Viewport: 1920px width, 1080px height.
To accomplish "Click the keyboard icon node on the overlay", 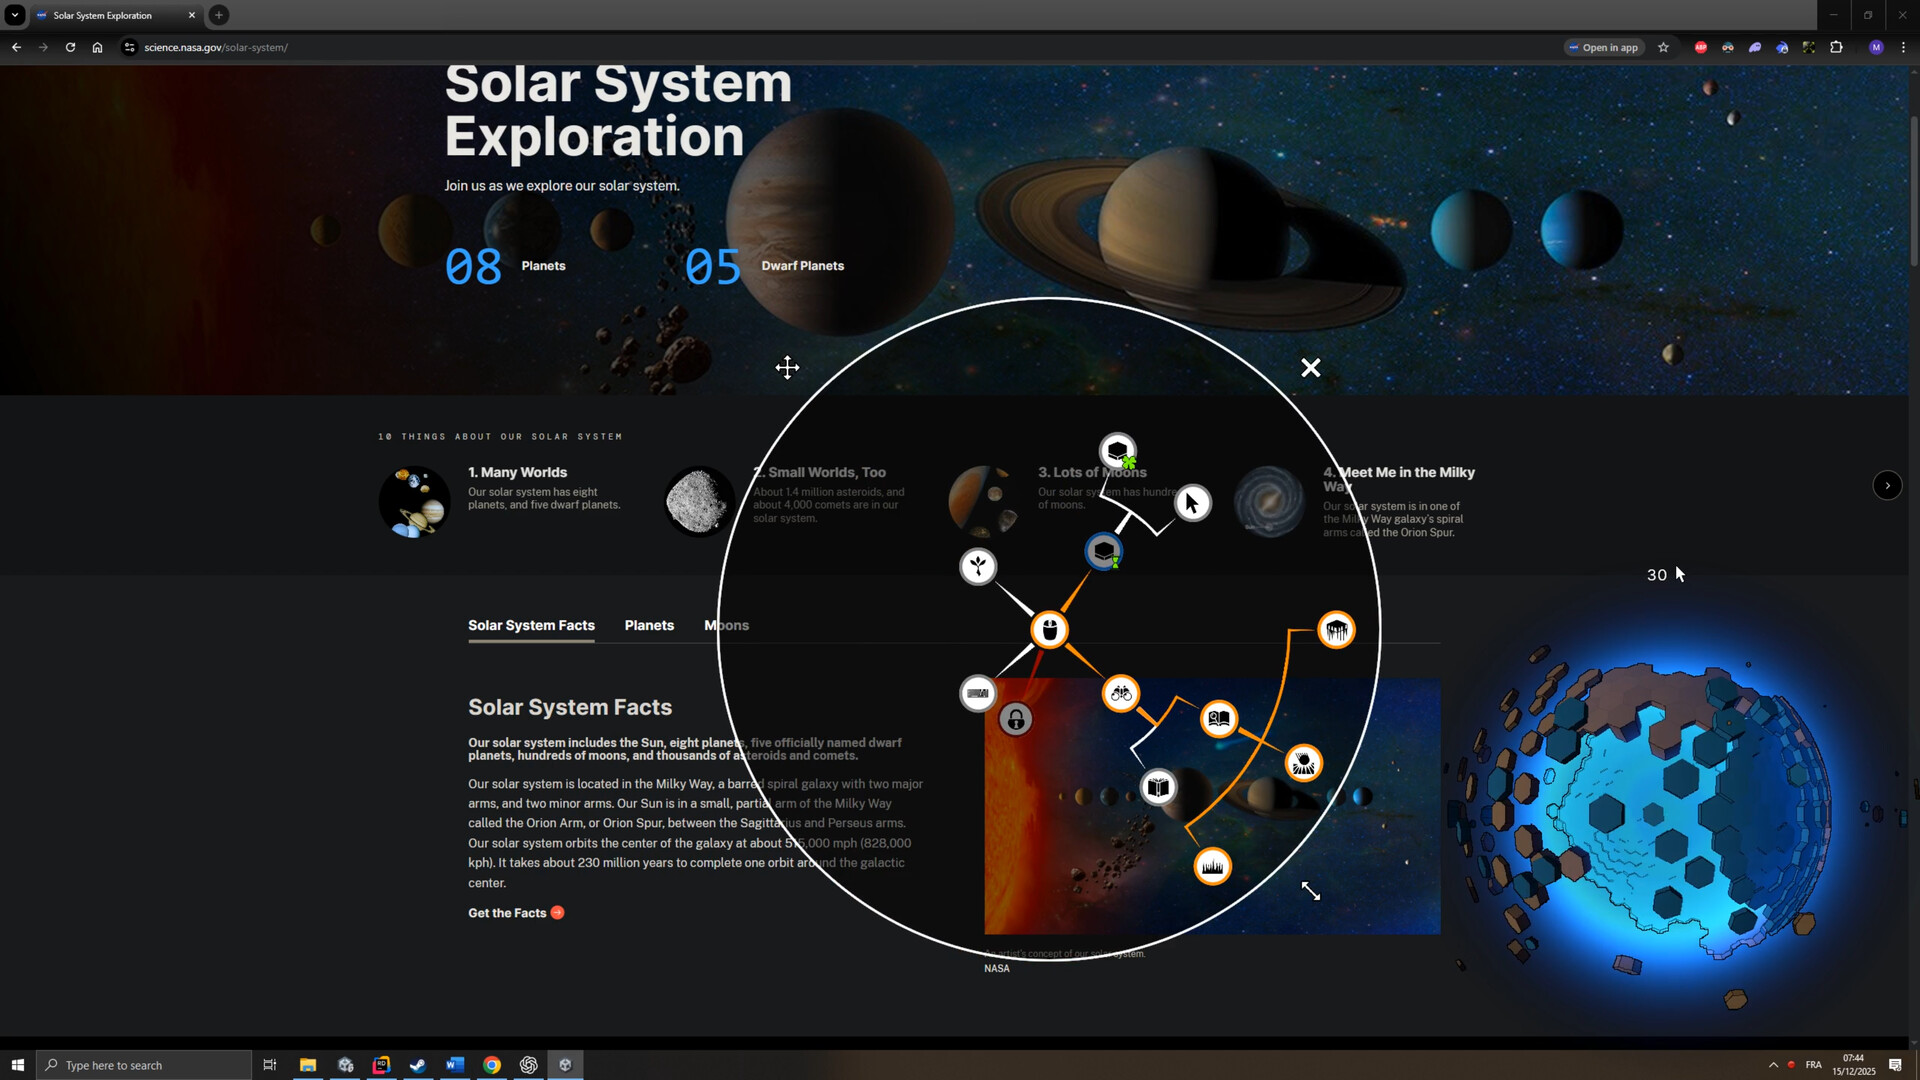I will click(977, 693).
